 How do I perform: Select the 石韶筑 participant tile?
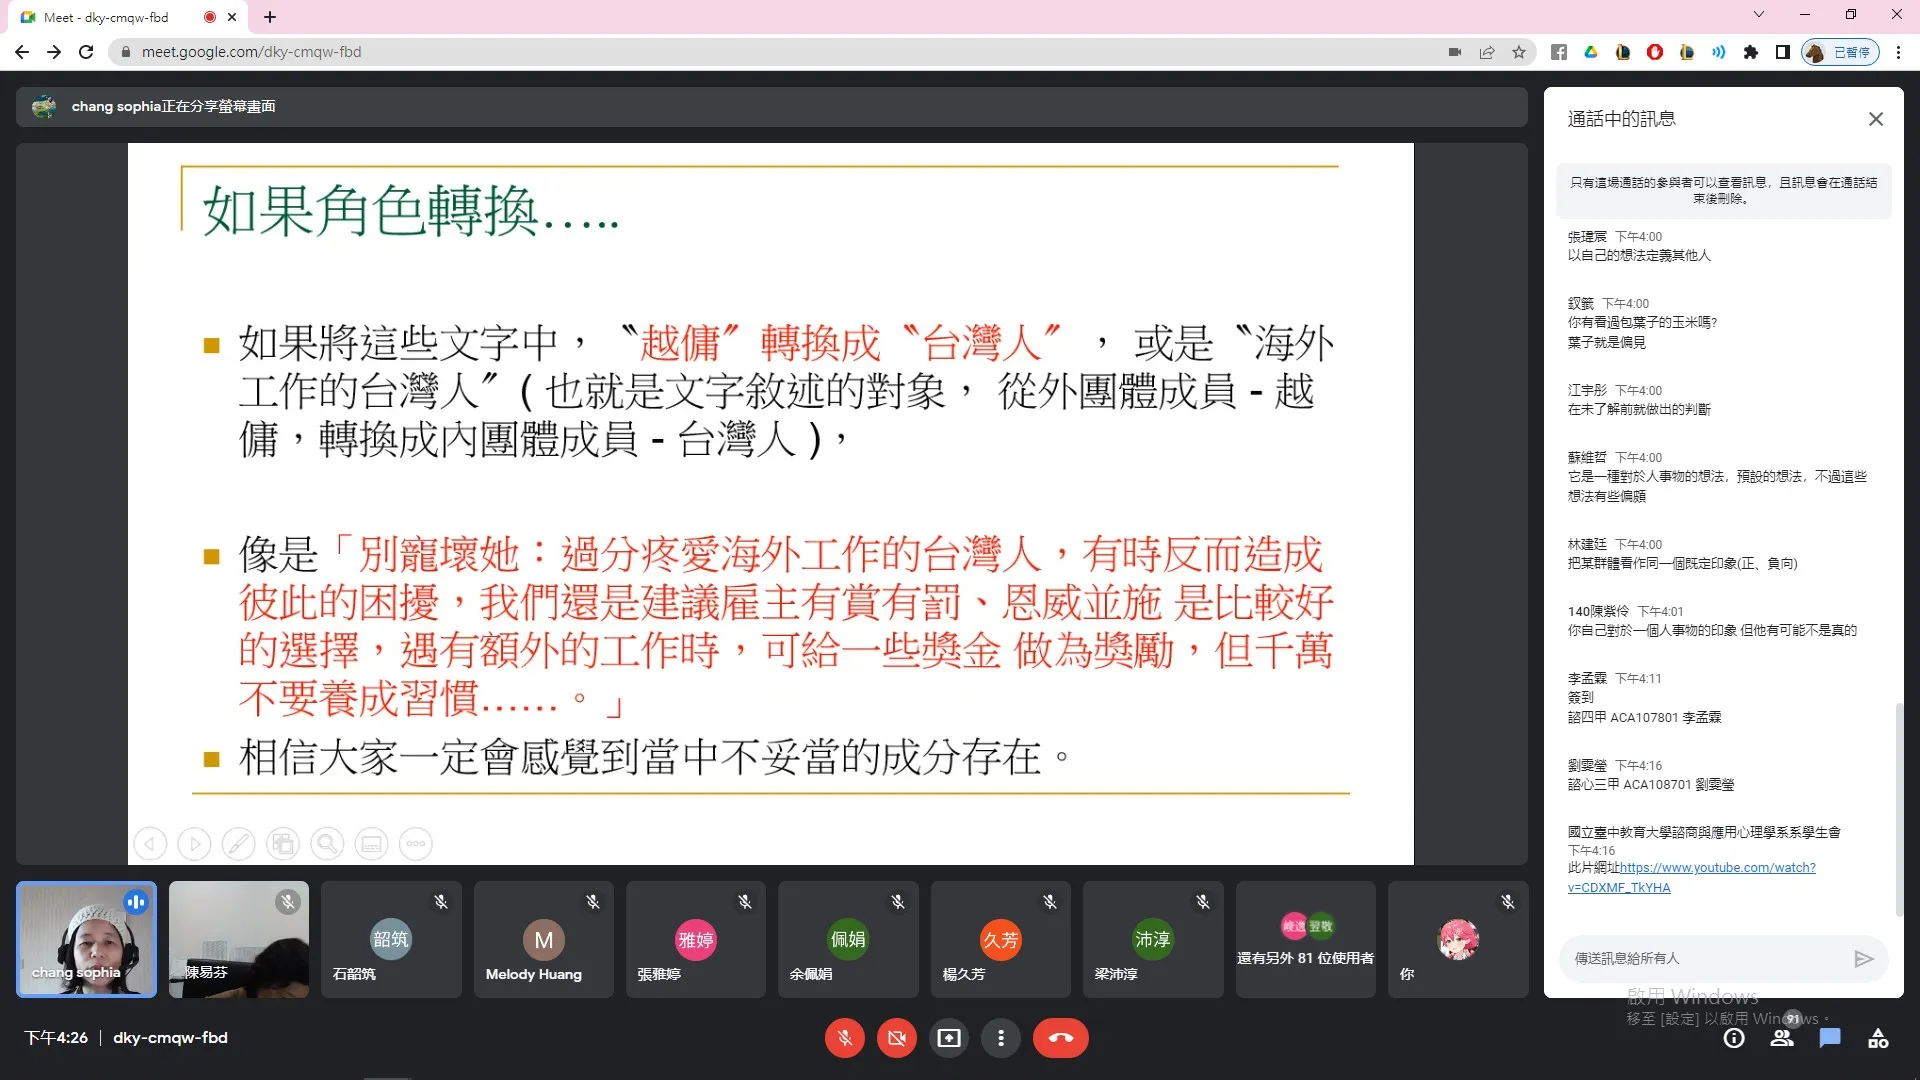pos(391,939)
